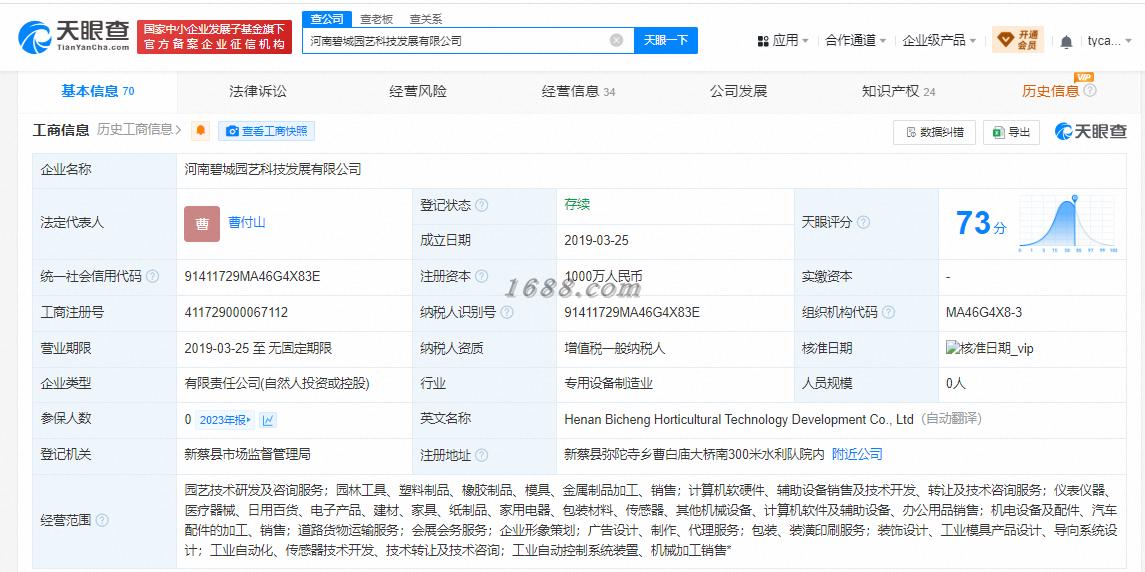Open the 附近公司 nearby companies link
This screenshot has width=1145, height=572.
857,454
